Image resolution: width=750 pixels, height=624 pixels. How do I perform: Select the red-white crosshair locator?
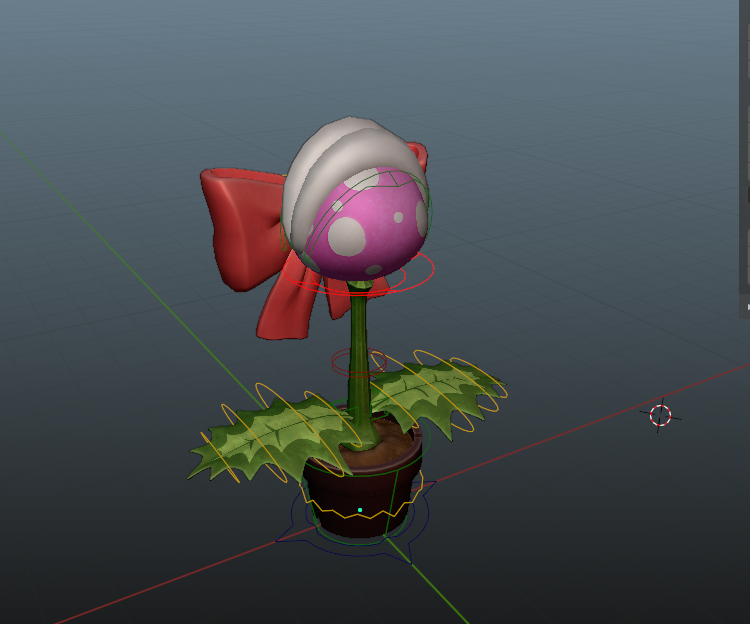pyautogui.click(x=661, y=415)
